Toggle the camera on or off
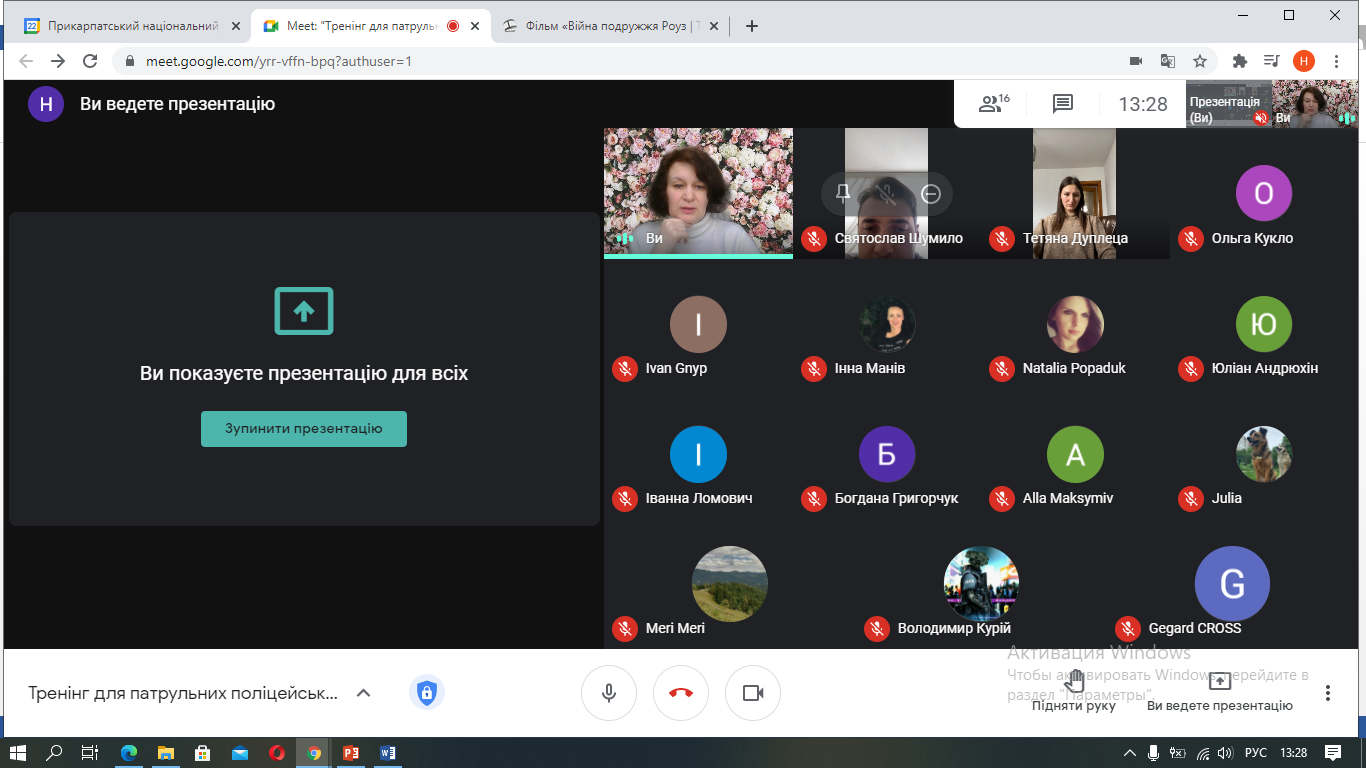This screenshot has height=768, width=1366. pos(753,693)
